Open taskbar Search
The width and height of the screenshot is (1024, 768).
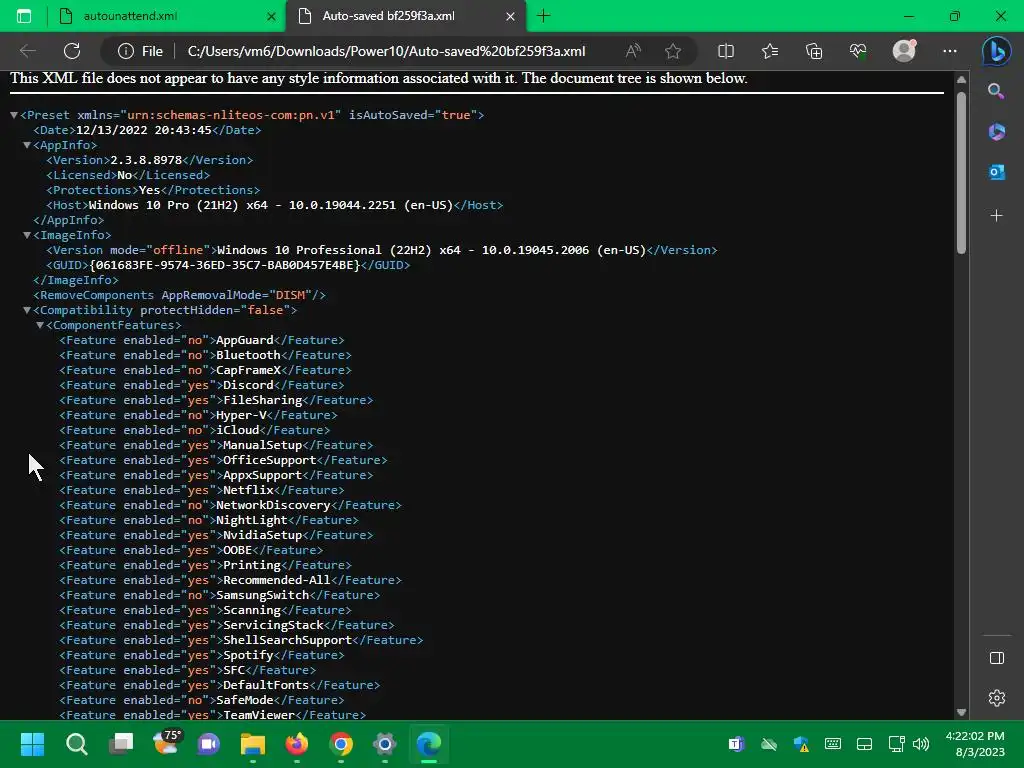[x=76, y=744]
